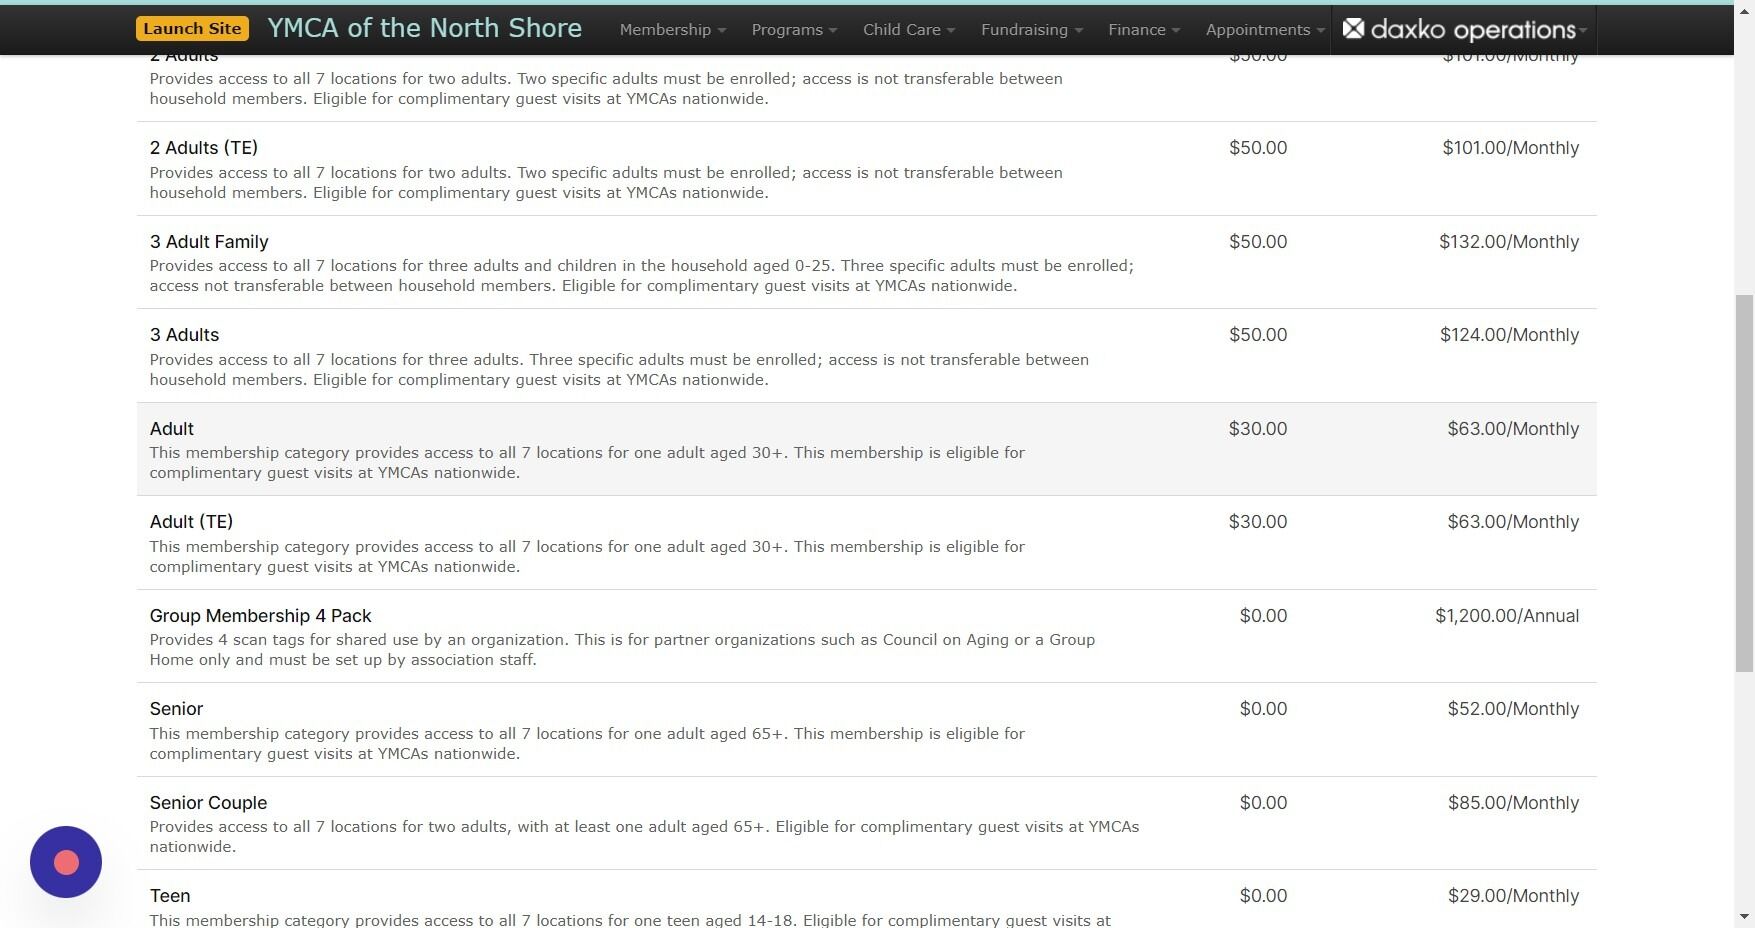This screenshot has height=928, width=1755.
Task: Open the YMCA of the North Shore home link
Action: pos(424,28)
